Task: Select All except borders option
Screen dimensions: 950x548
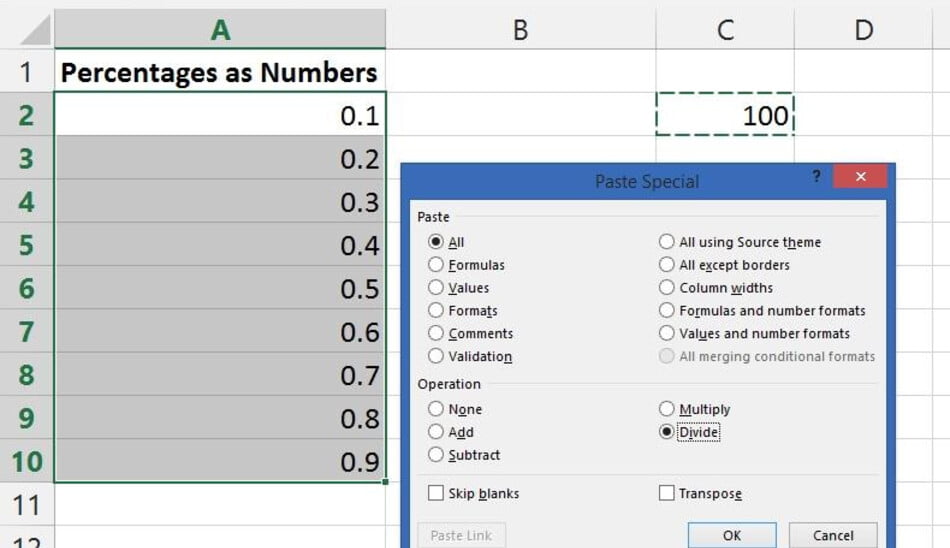Action: pos(666,264)
